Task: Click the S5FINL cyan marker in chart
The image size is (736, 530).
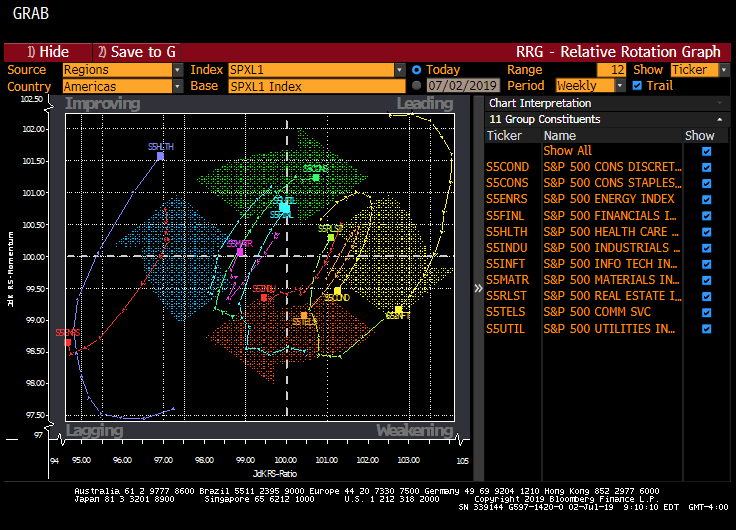Action: coord(284,207)
